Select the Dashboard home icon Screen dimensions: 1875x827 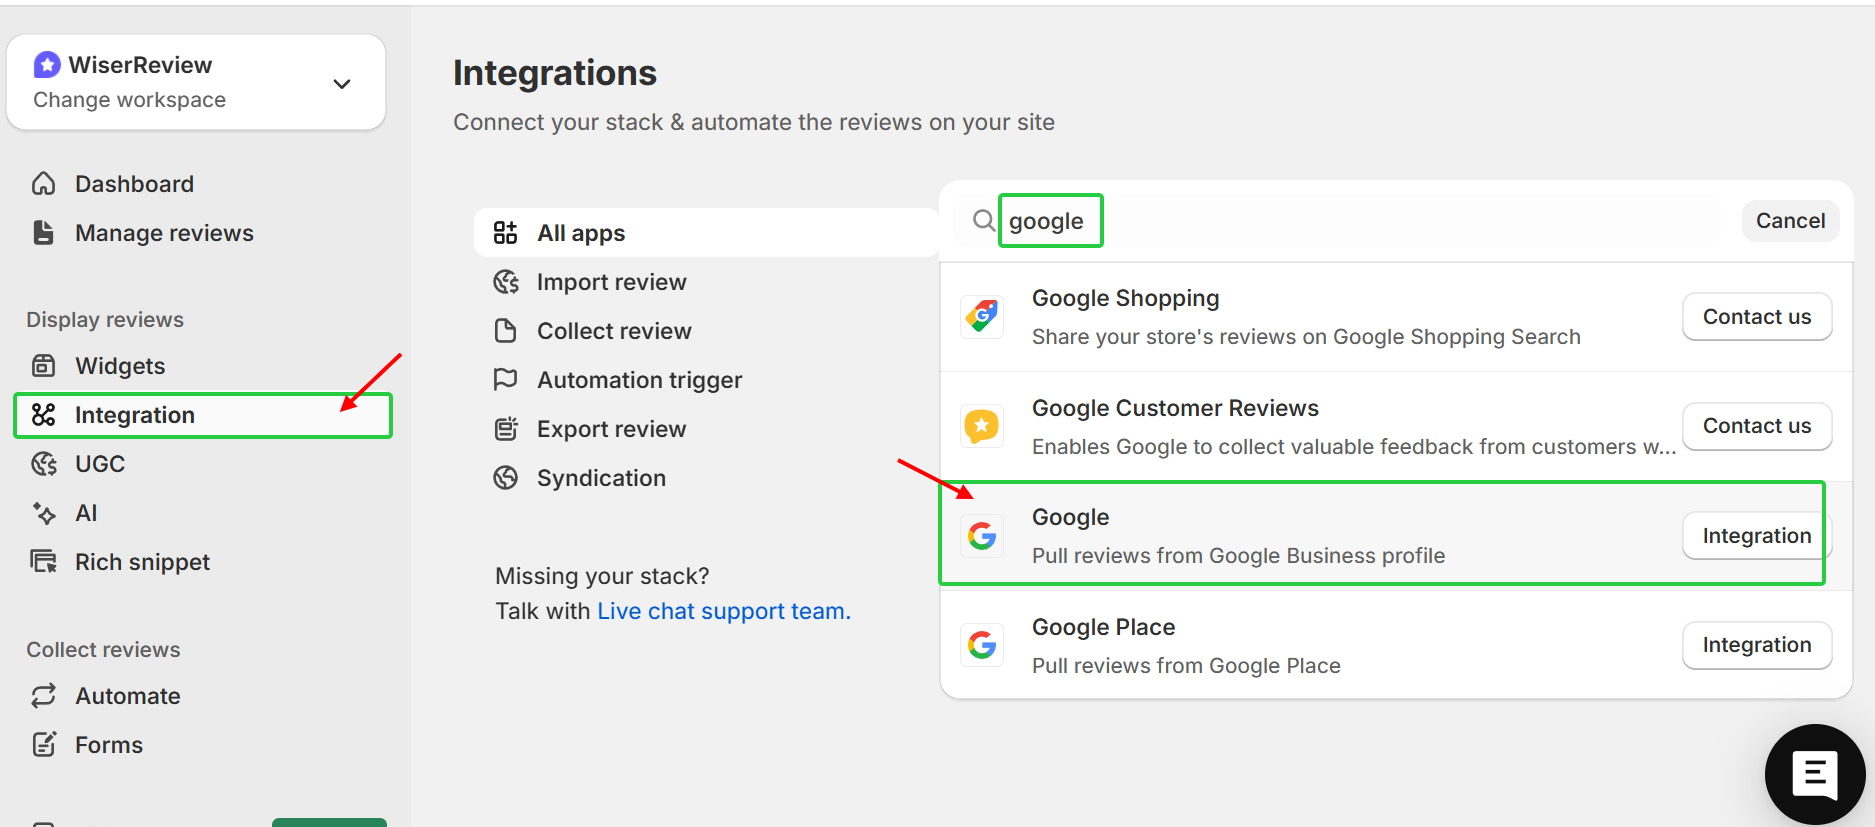point(44,183)
